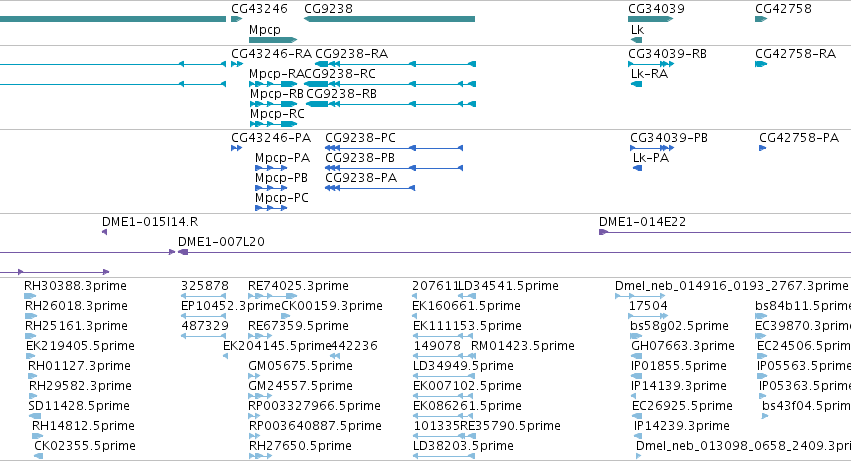Viewport: 851px width, 461px height.
Task: Click EST EK219405.5prime
Action: tap(80, 346)
